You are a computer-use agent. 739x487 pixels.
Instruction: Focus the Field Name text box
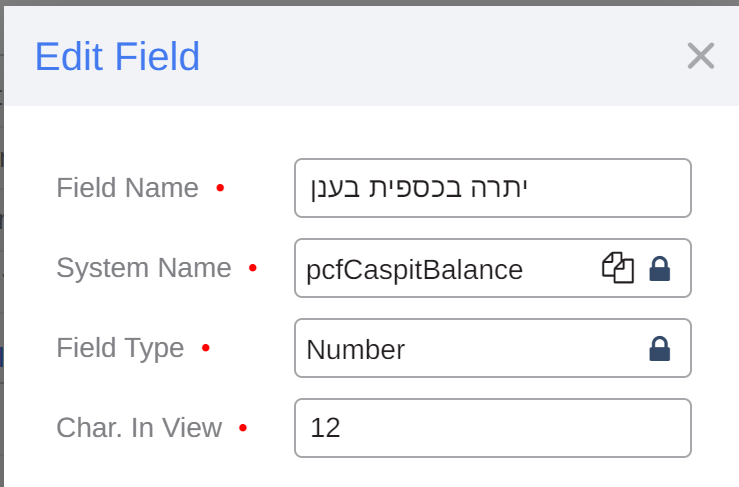[492, 188]
